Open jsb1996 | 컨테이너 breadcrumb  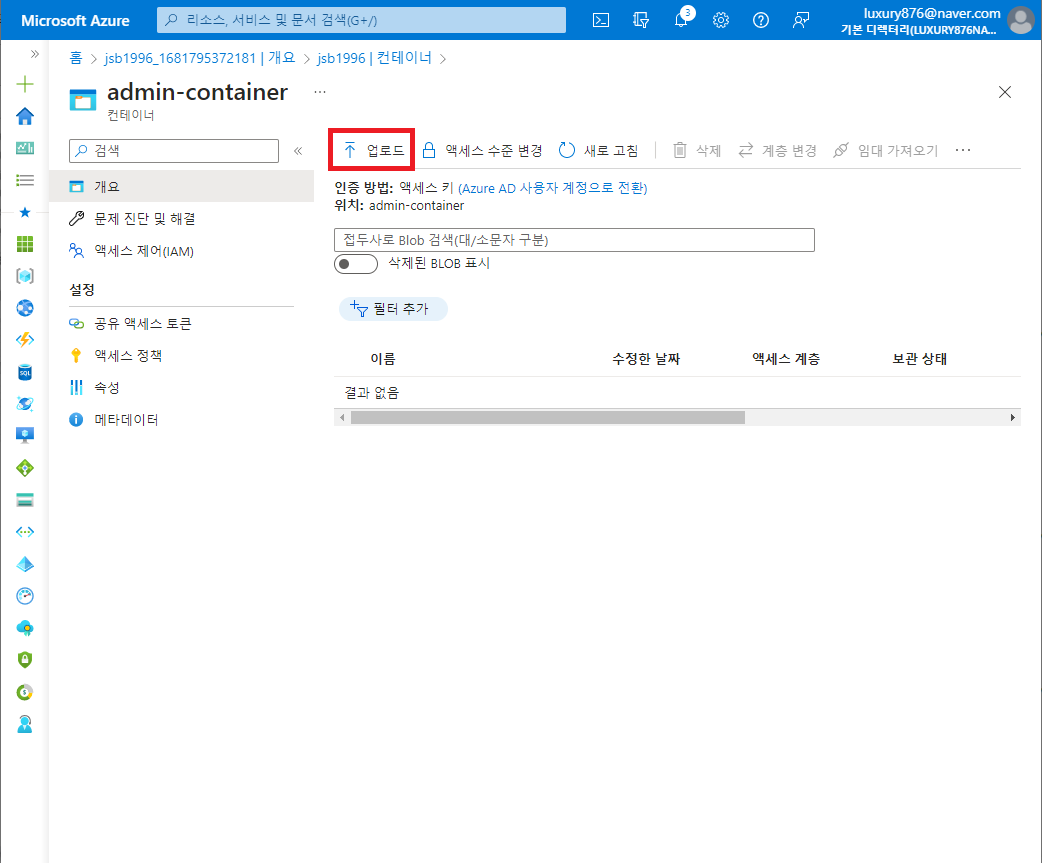(374, 58)
